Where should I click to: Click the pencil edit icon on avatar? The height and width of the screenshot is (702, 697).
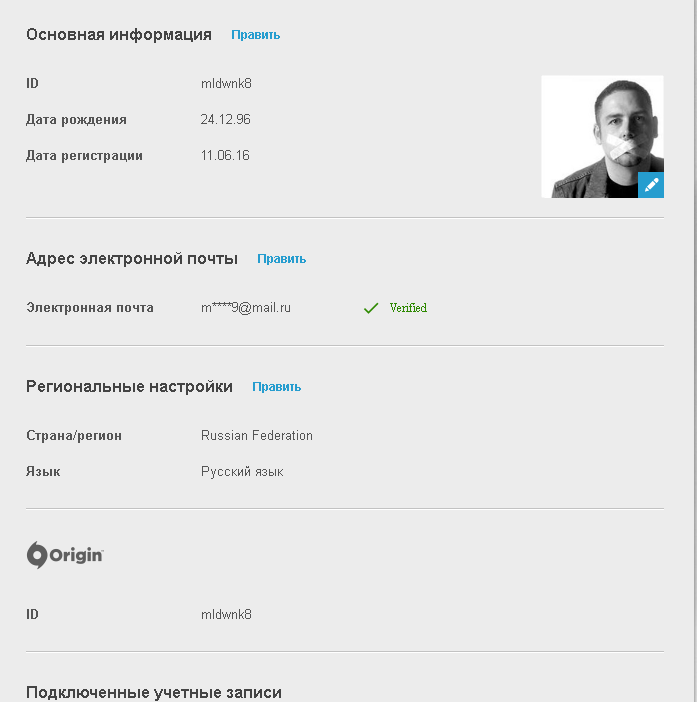click(x=650, y=184)
